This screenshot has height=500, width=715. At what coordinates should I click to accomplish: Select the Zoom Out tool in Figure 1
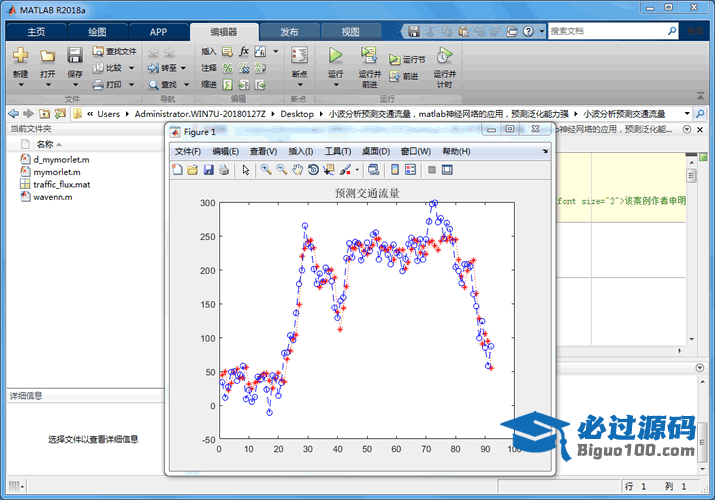(282, 170)
